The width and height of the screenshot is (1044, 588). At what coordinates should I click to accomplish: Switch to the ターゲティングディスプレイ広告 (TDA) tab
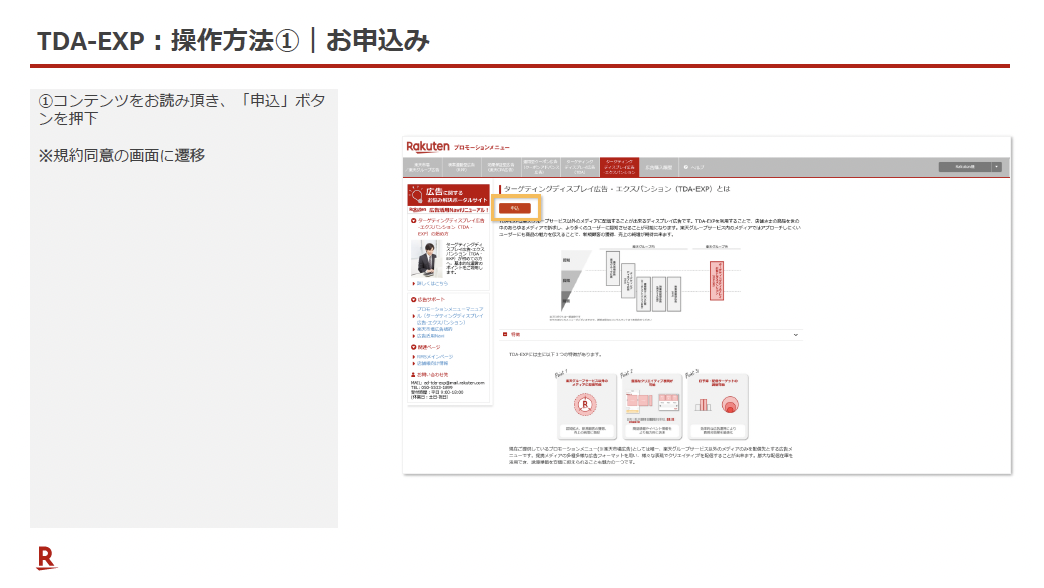coord(580,167)
